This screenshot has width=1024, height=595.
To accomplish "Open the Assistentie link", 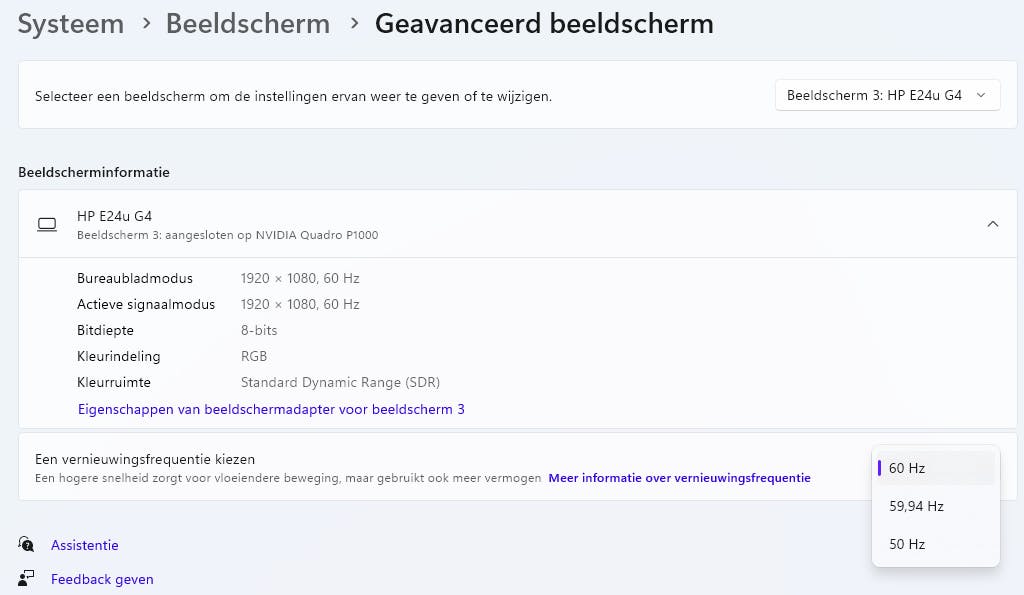I will pos(85,545).
